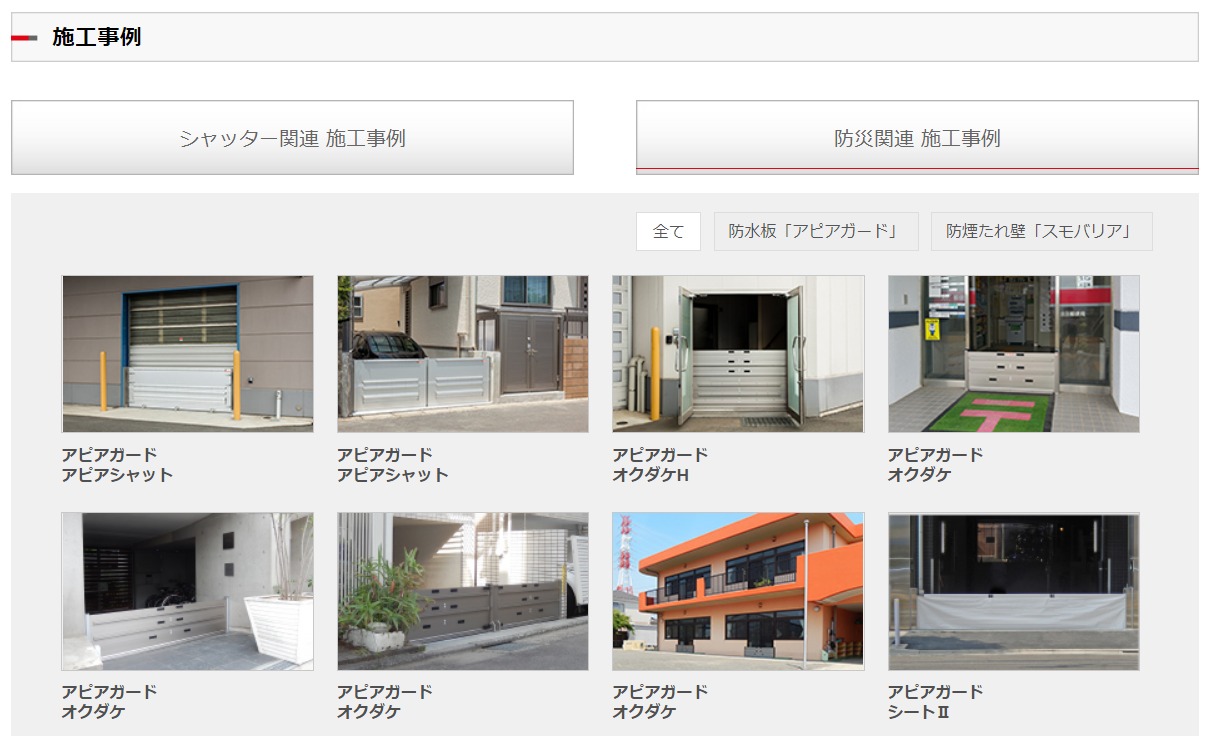The image size is (1212, 736).
Task: Open the シートⅡ sheet barrier thumbnail
Action: [1014, 591]
